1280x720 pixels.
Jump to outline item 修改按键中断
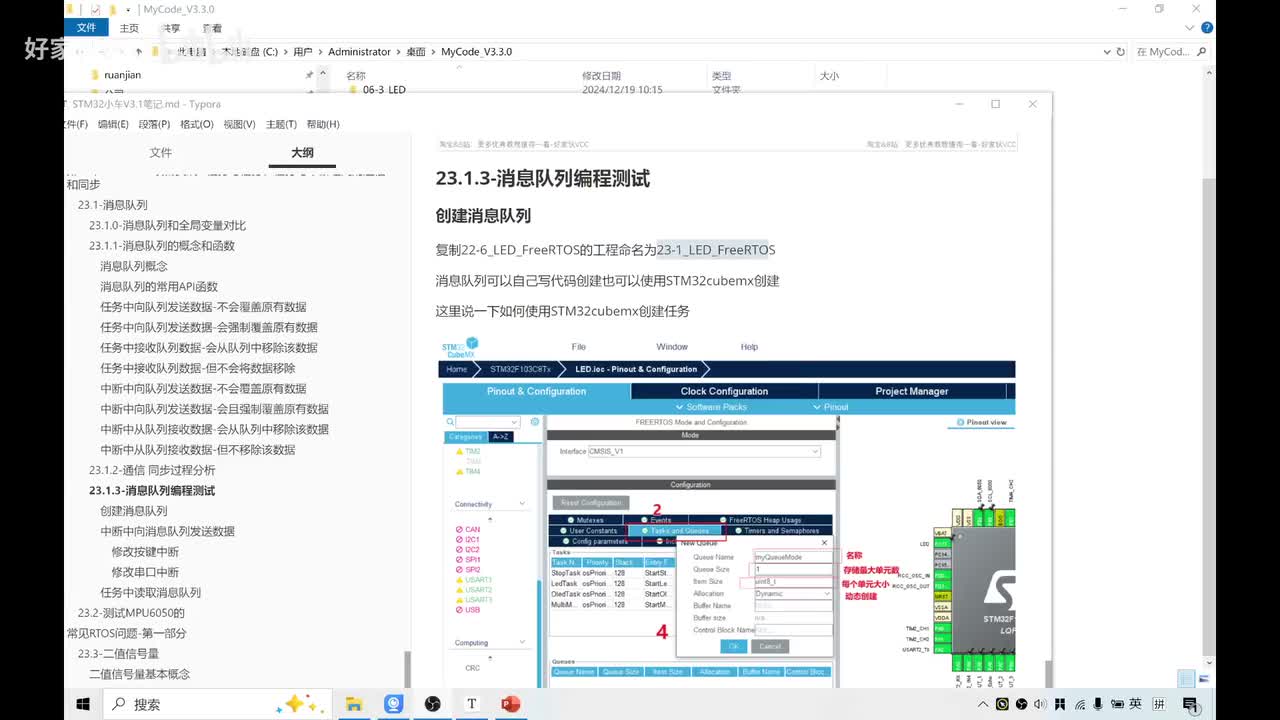(x=145, y=552)
